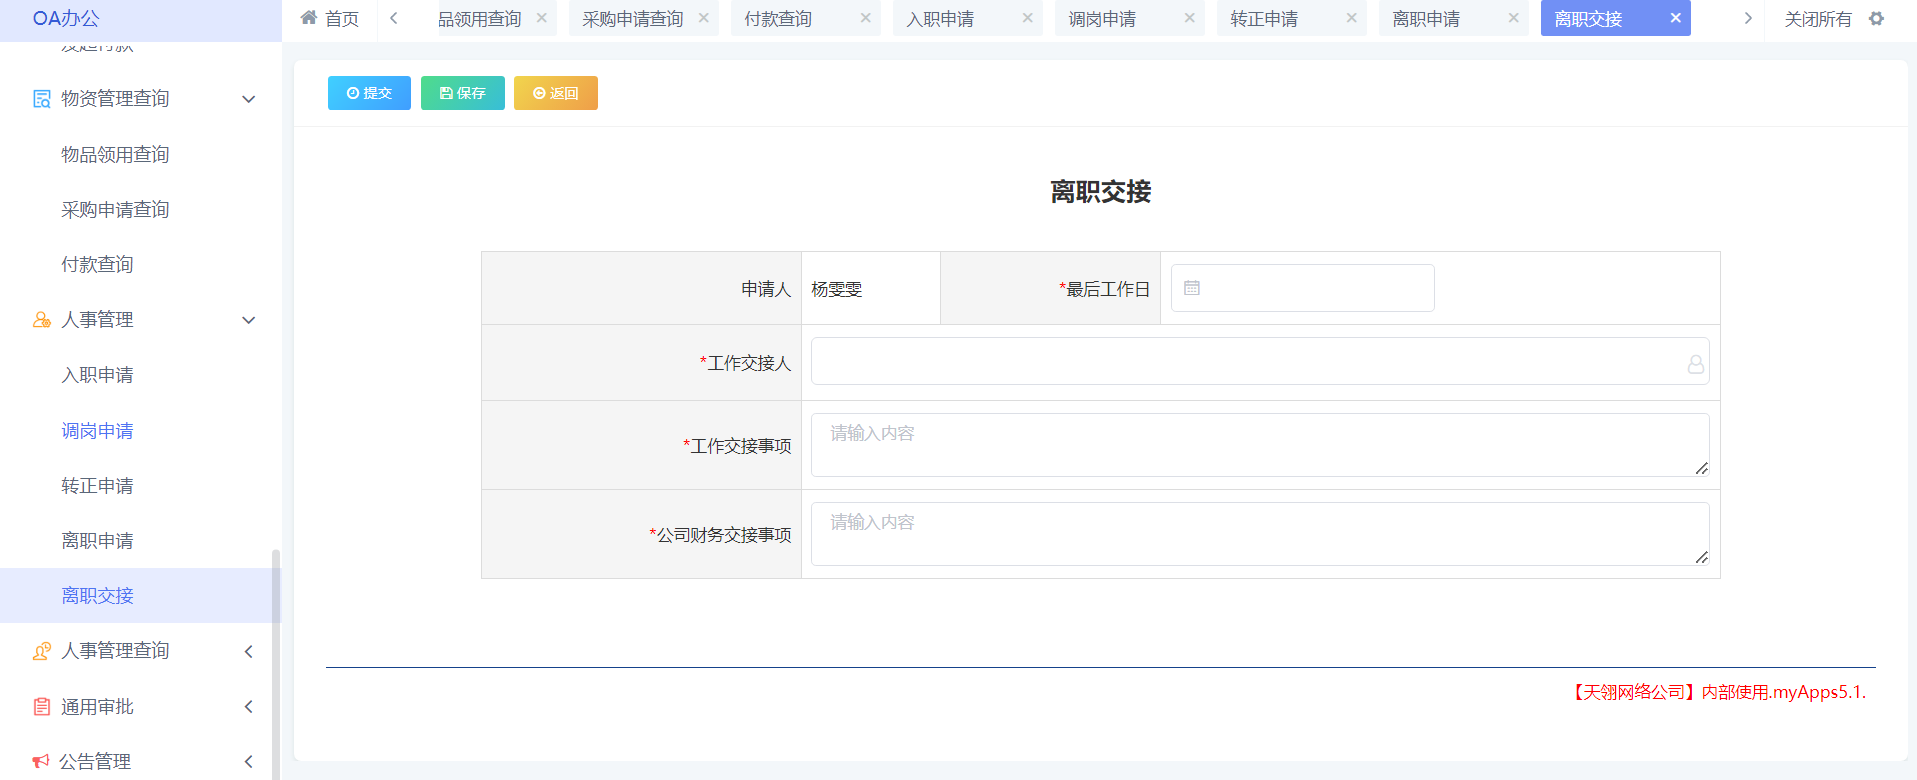Switch to the 入职申请 tab
Image resolution: width=1917 pixels, height=780 pixels.
(940, 19)
